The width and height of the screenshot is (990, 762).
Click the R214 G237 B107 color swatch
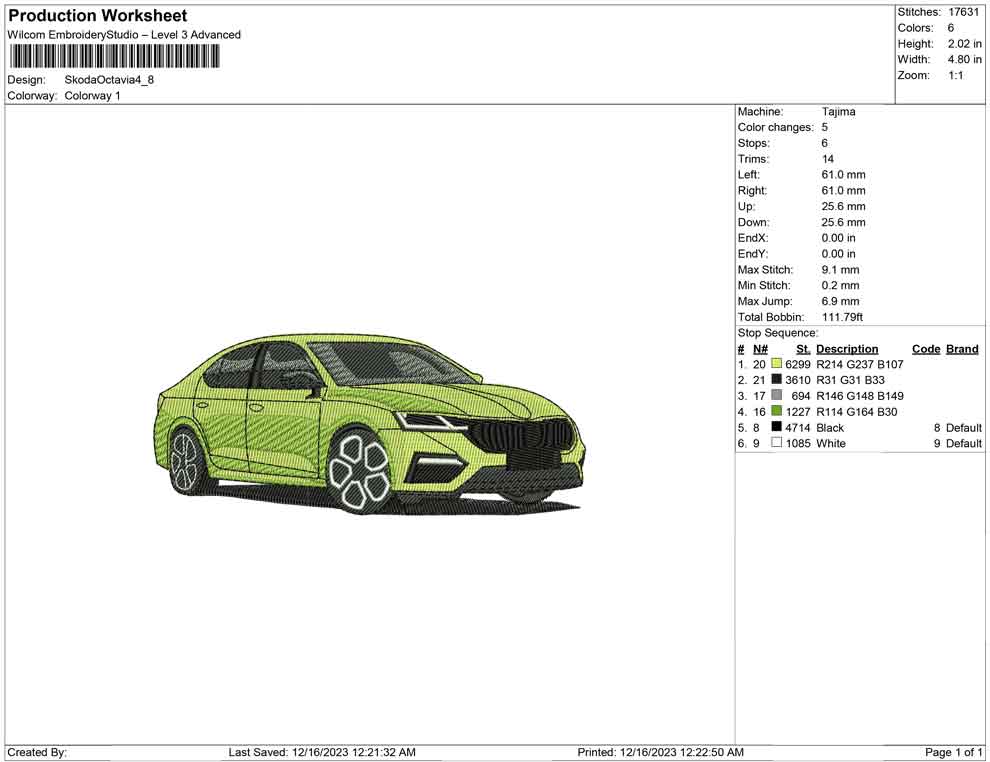[x=776, y=364]
